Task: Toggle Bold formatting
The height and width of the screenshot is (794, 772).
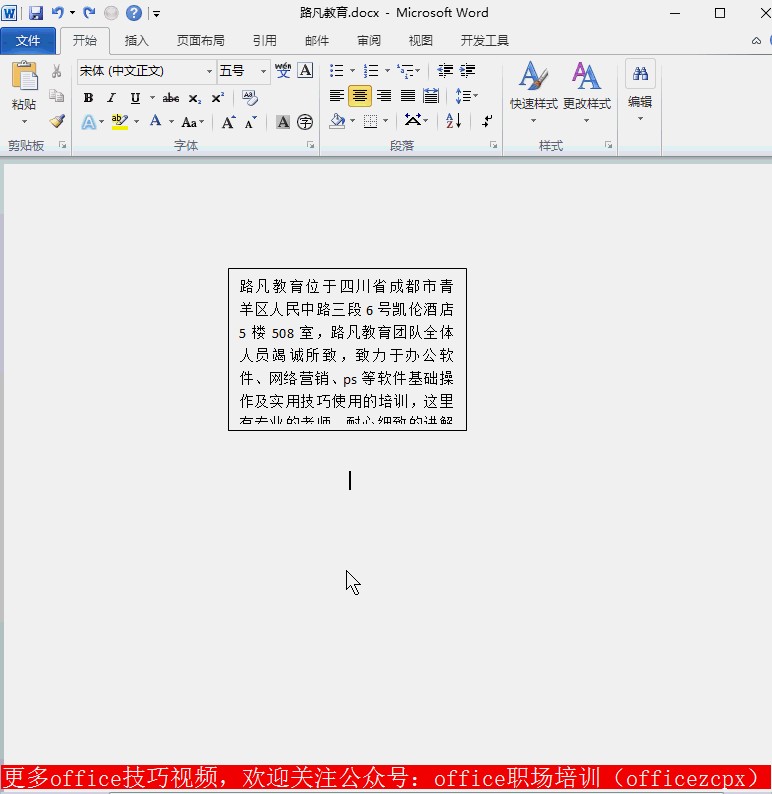Action: tap(88, 98)
